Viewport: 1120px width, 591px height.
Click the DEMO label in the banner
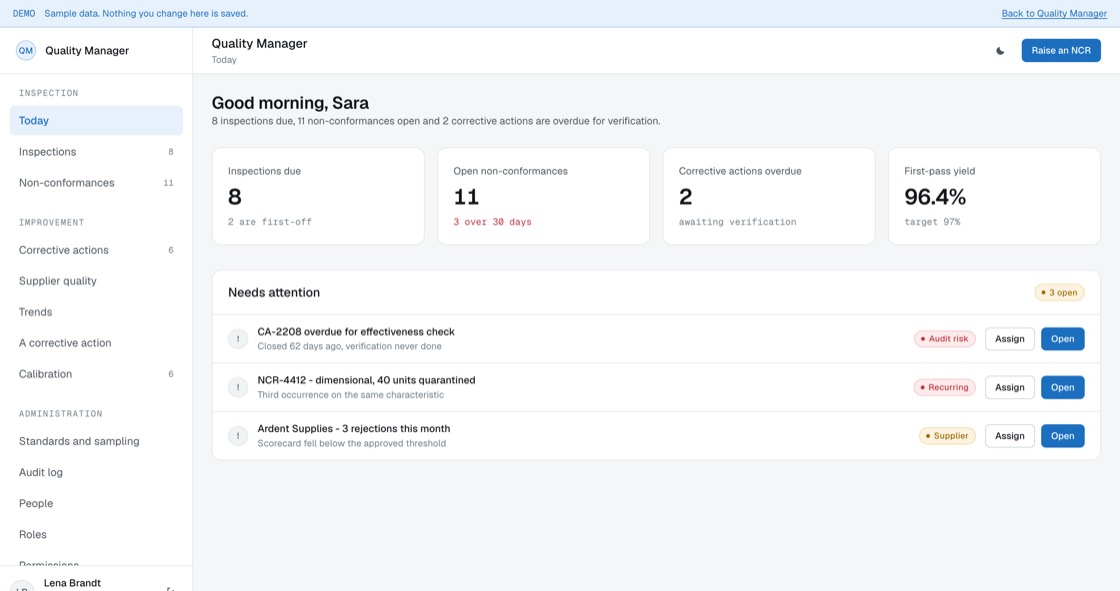pos(24,14)
